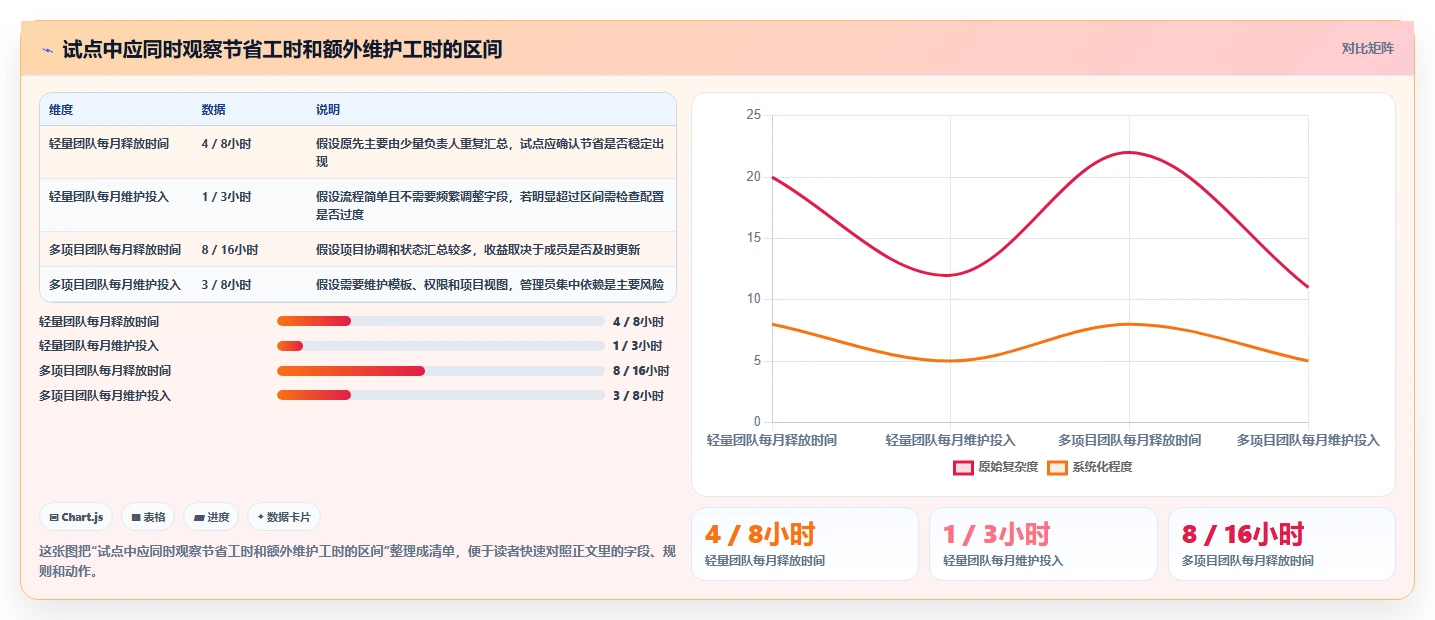
Task: Click the 8 / 16小时 table value
Action: (x=230, y=250)
